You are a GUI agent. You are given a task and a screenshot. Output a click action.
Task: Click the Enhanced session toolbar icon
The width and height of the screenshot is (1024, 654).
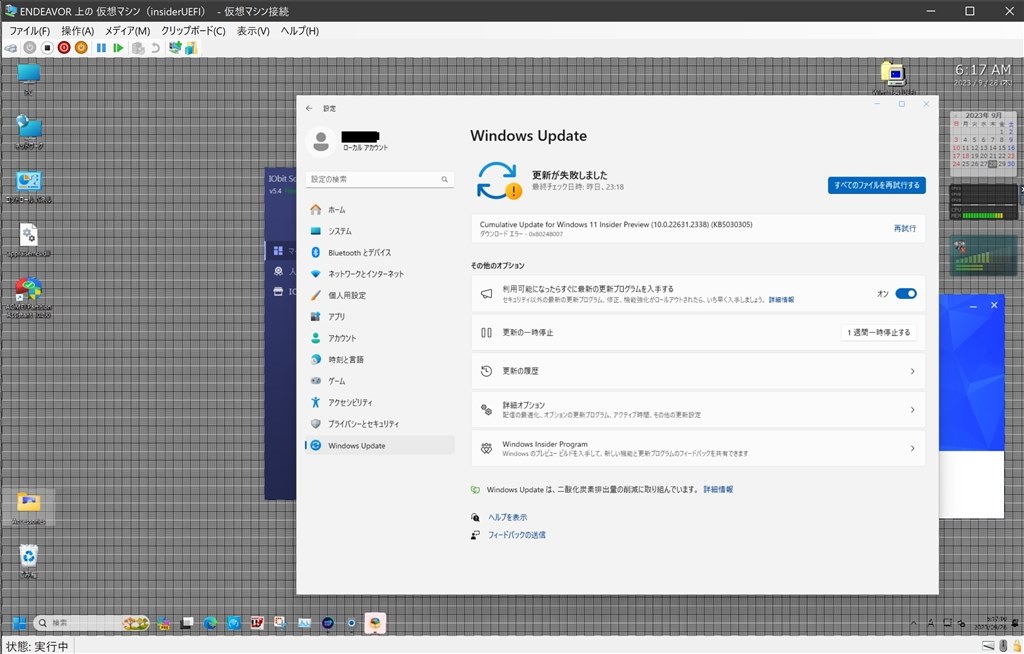(174, 48)
